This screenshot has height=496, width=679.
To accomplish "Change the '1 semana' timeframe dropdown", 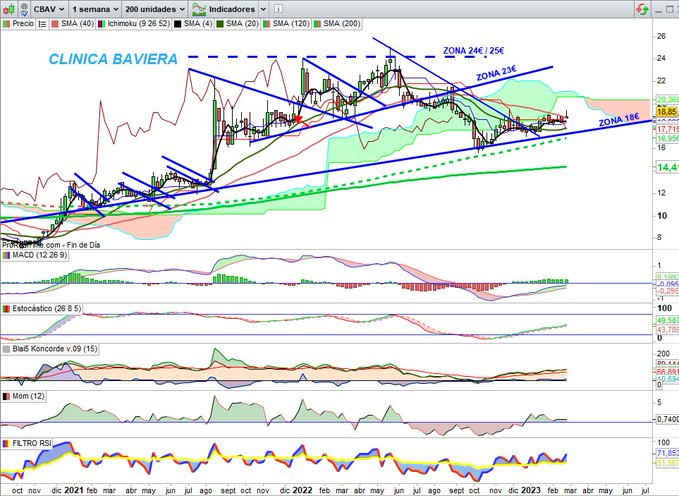I will (95, 9).
